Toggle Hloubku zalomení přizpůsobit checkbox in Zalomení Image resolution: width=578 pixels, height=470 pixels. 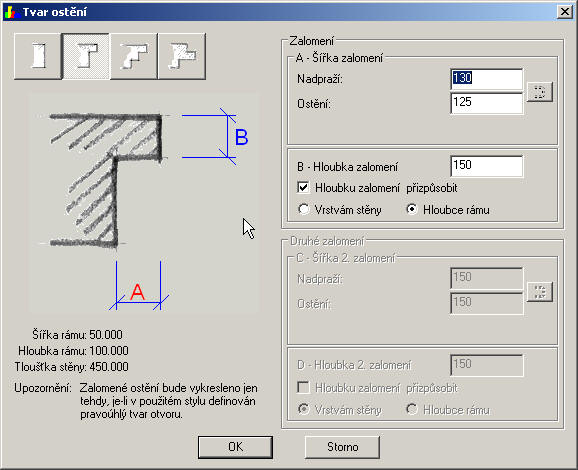[303, 188]
